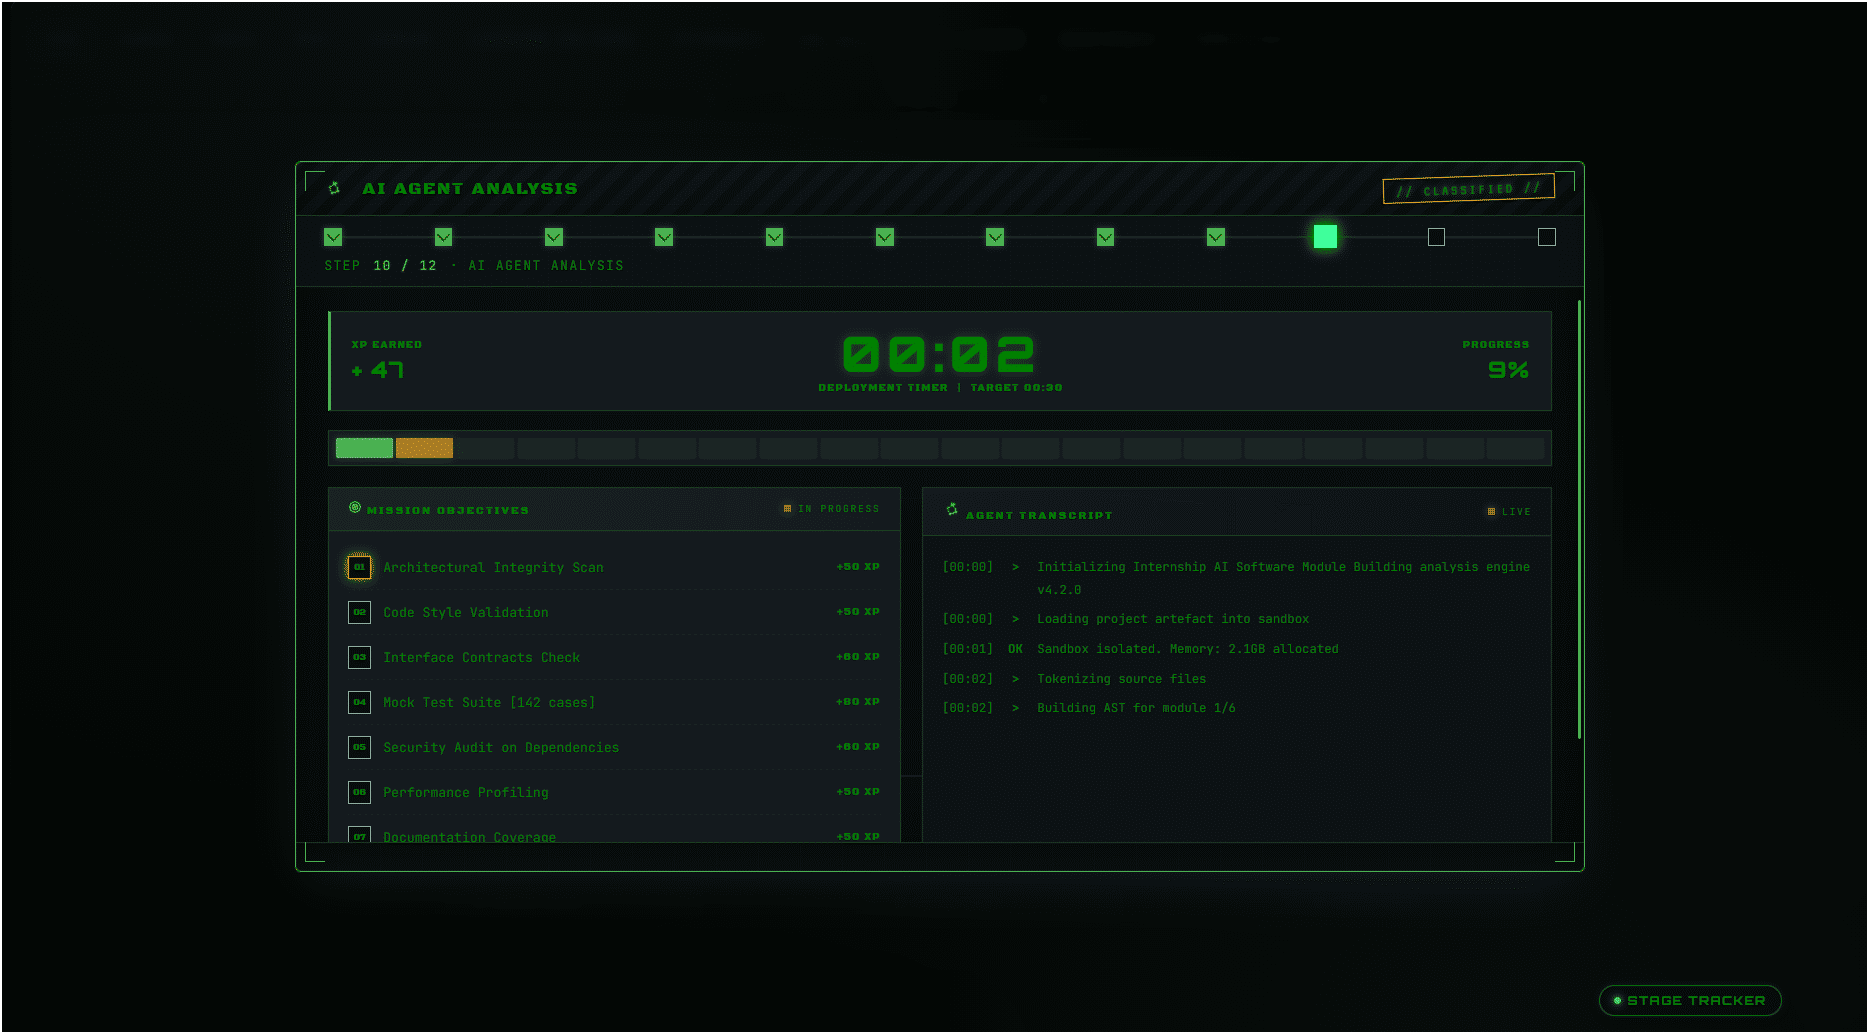Jump to completed step 2 marker
This screenshot has width=1869, height=1034.
tap(444, 237)
